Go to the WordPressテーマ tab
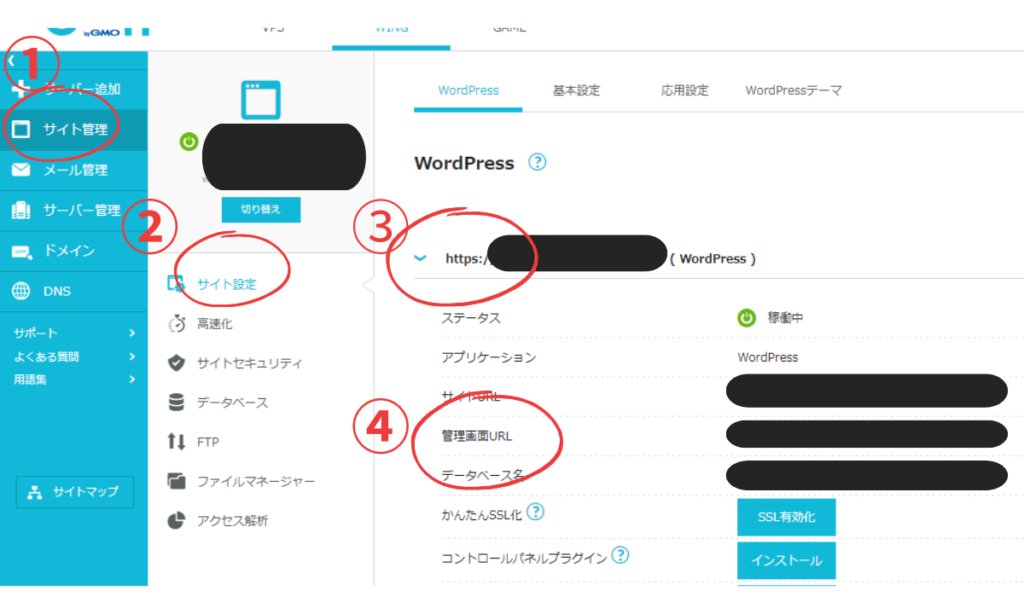The height and width of the screenshot is (614, 1024). coord(793,91)
